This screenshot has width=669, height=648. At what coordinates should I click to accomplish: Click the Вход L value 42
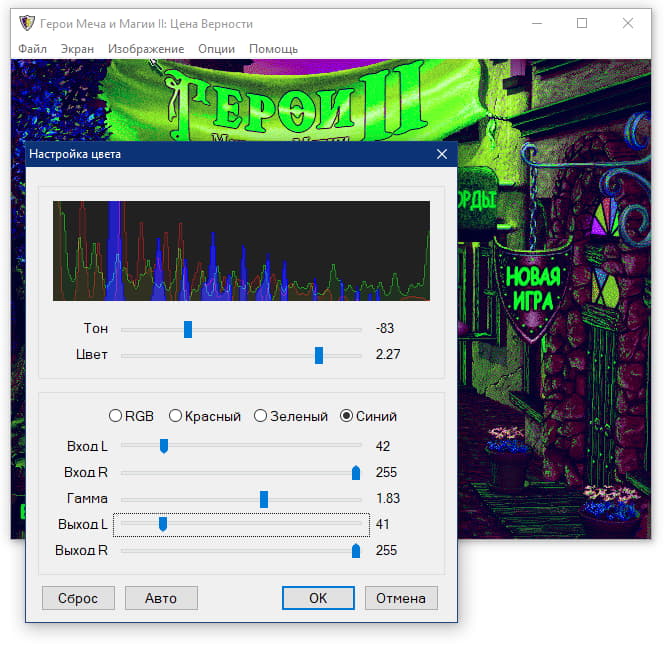click(383, 446)
